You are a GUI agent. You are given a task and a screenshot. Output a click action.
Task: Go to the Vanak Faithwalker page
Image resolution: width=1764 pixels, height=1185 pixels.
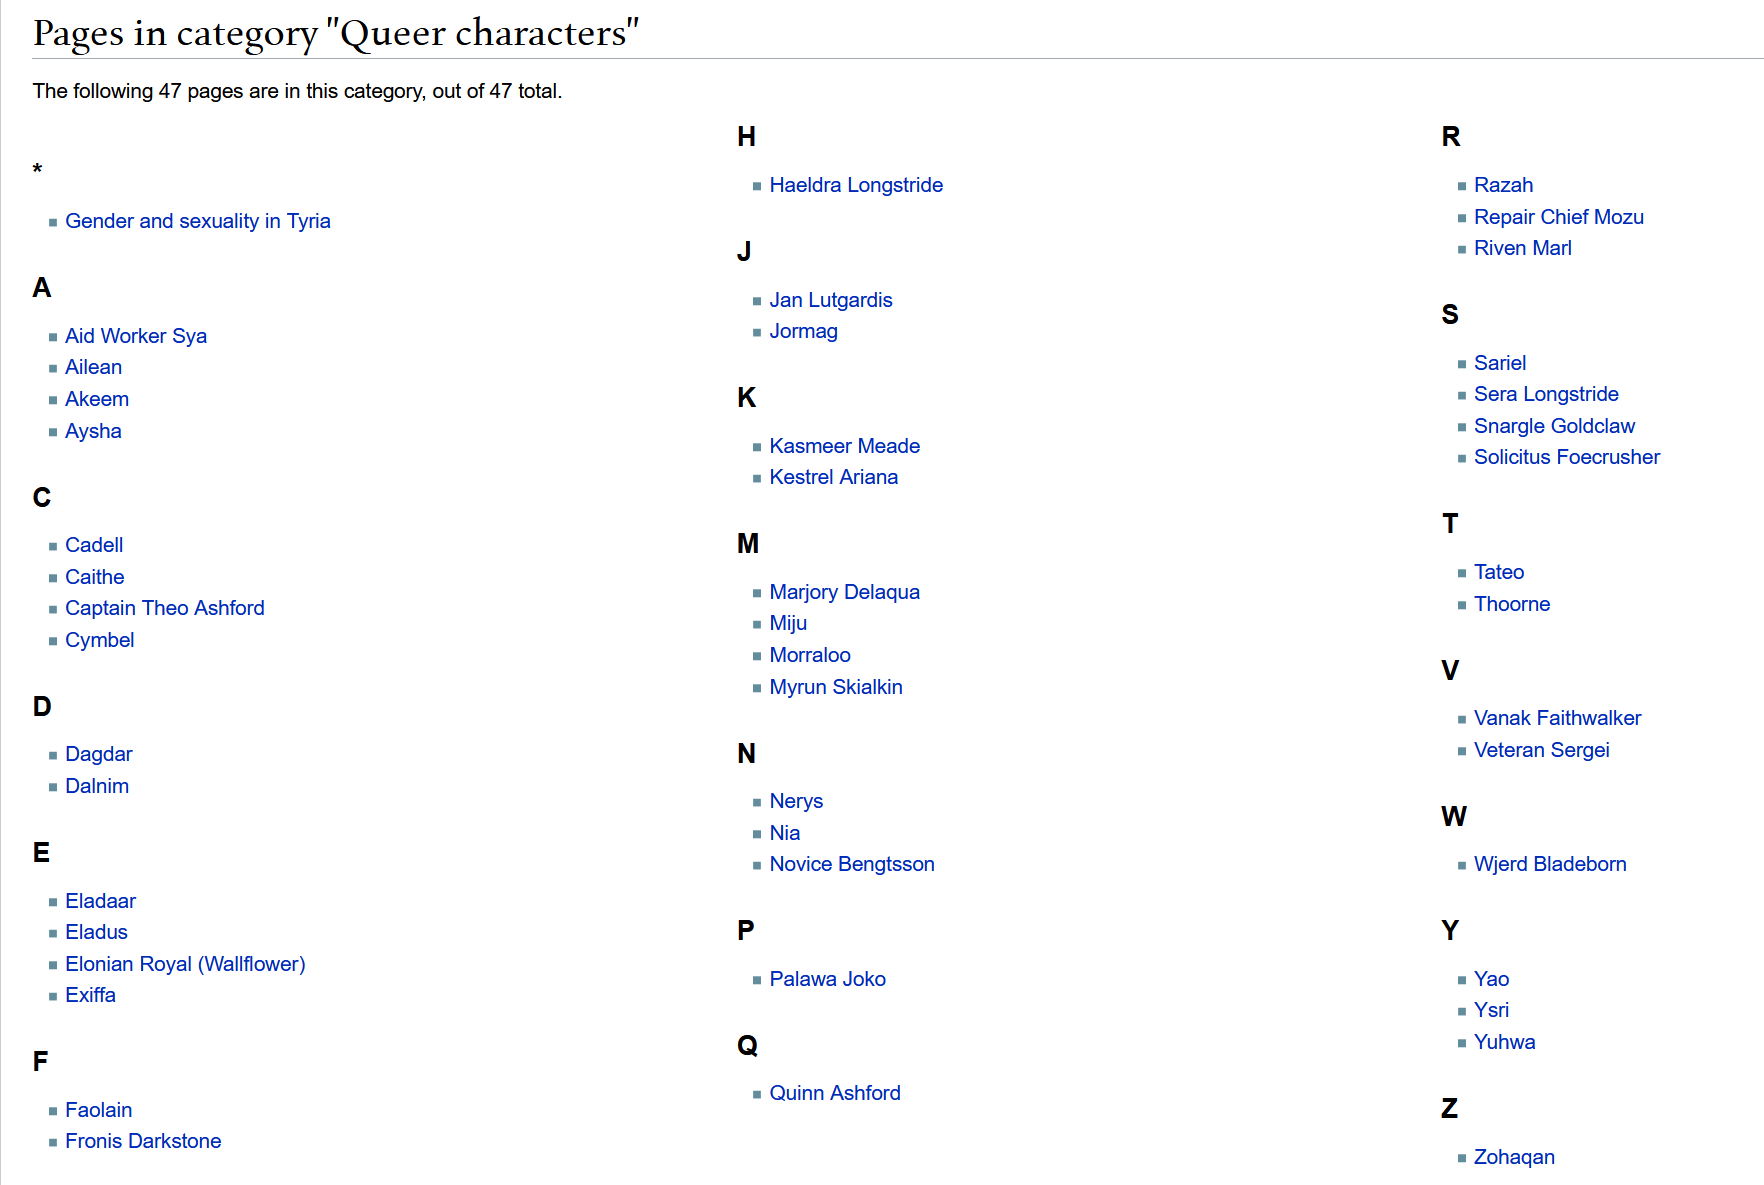click(x=1558, y=718)
